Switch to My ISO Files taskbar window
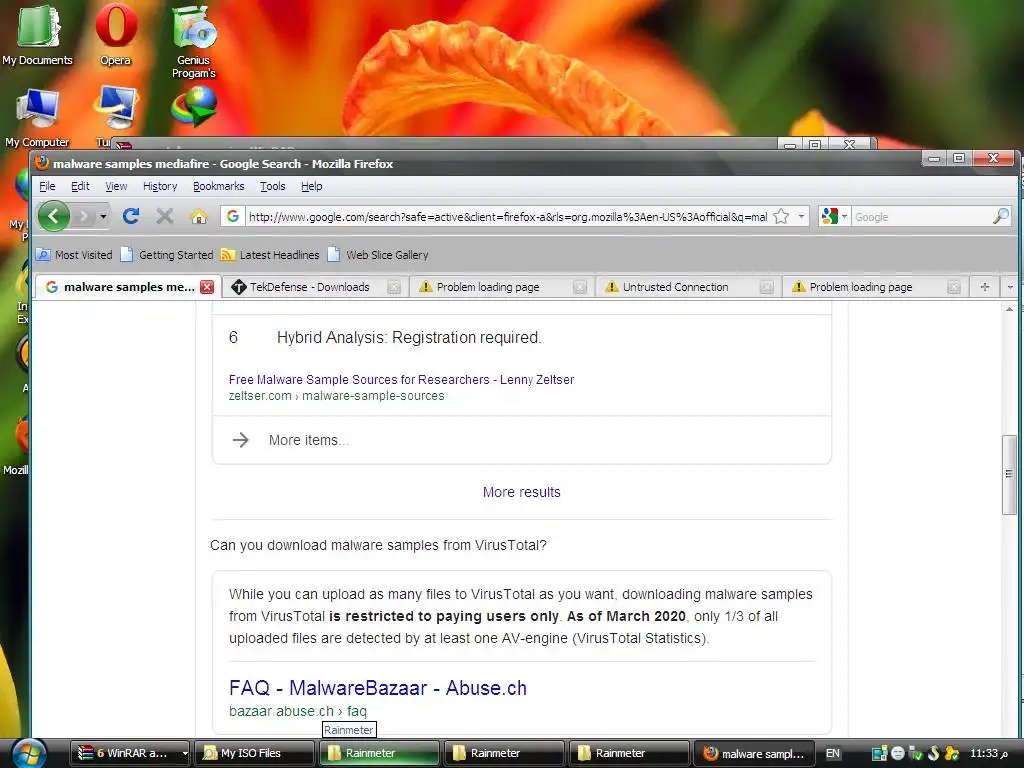The height and width of the screenshot is (768, 1024). pyautogui.click(x=255, y=753)
